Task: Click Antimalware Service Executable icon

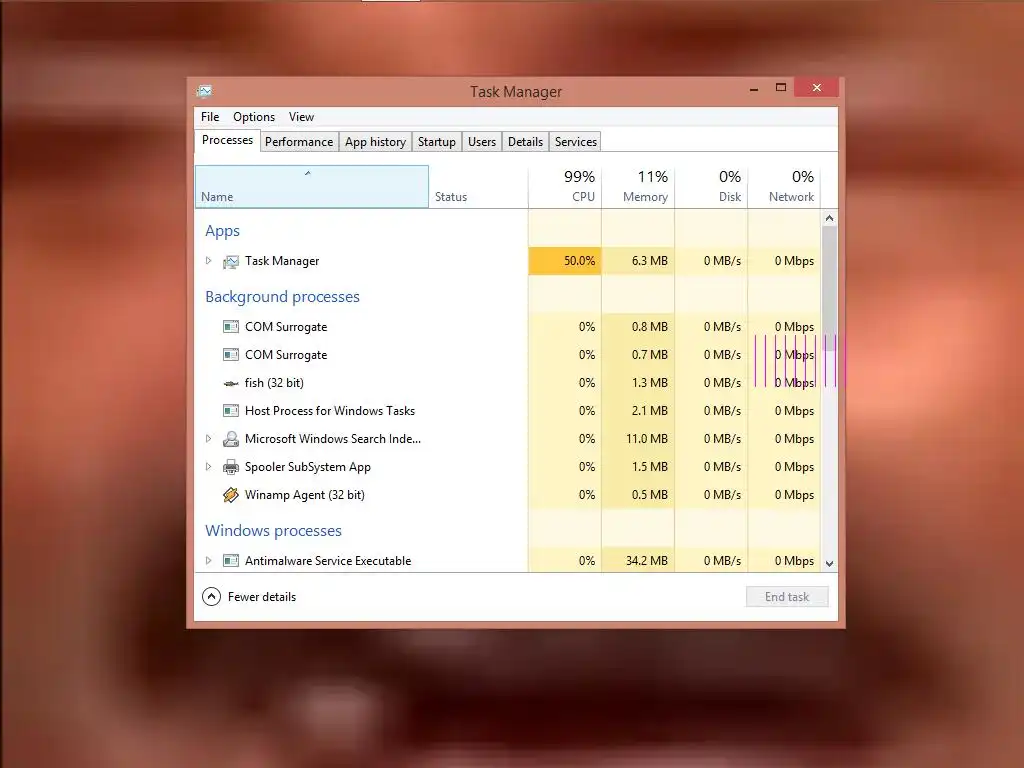Action: 231,560
